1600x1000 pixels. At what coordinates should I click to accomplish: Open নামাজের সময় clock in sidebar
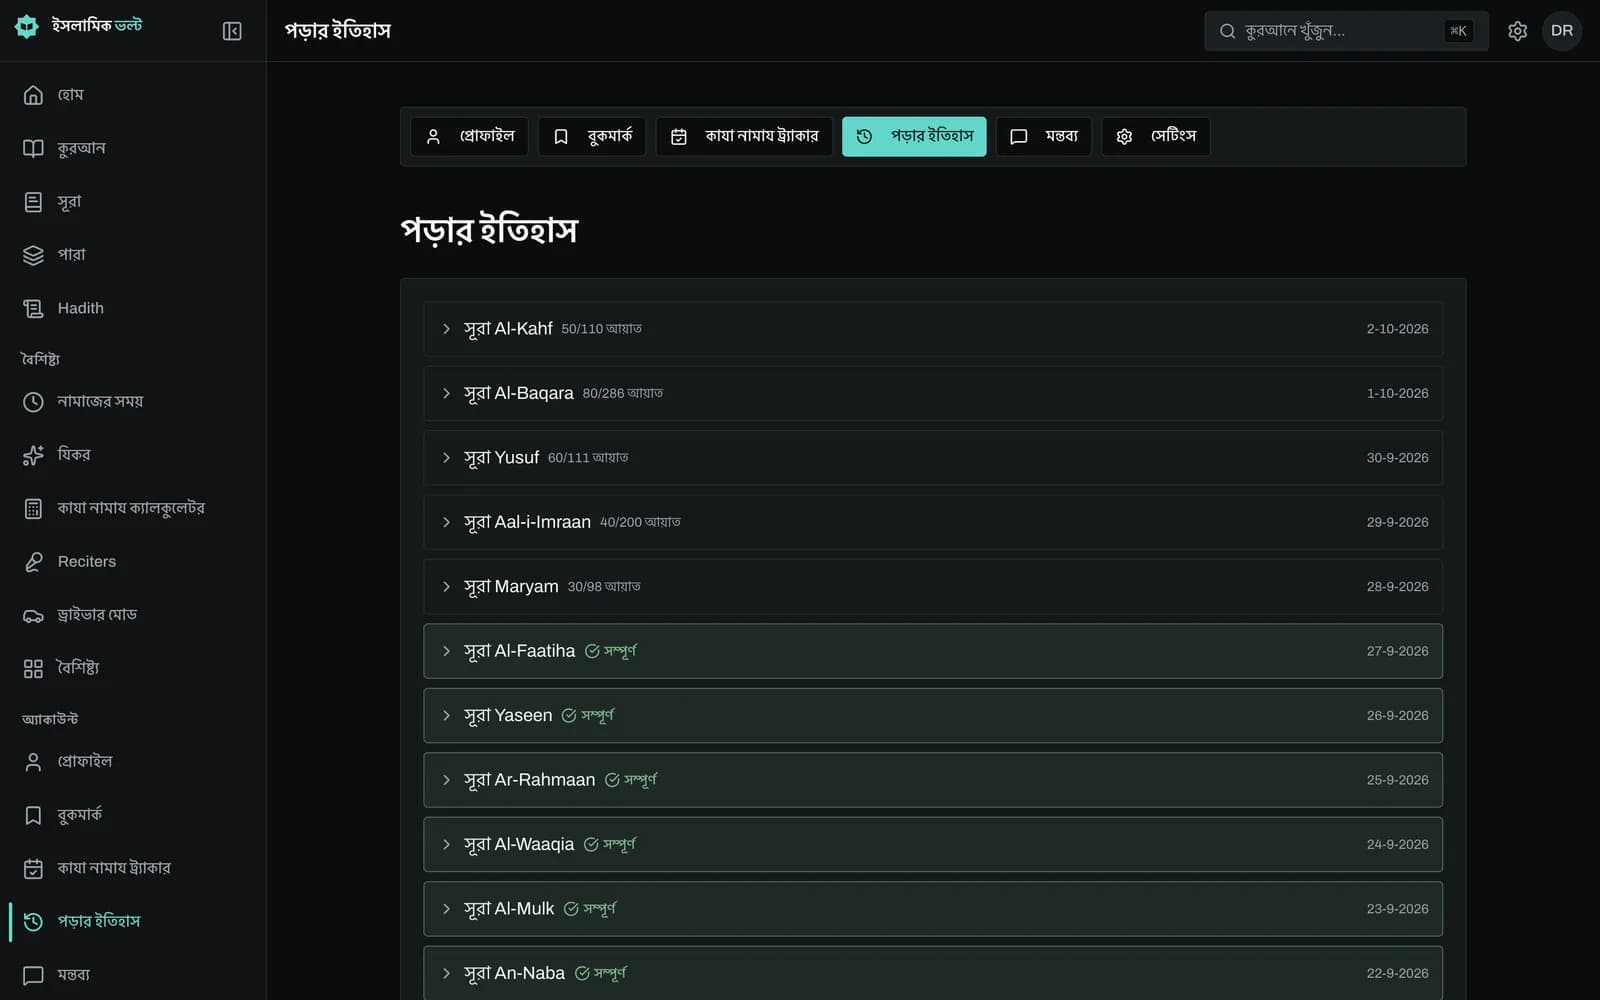pos(33,402)
